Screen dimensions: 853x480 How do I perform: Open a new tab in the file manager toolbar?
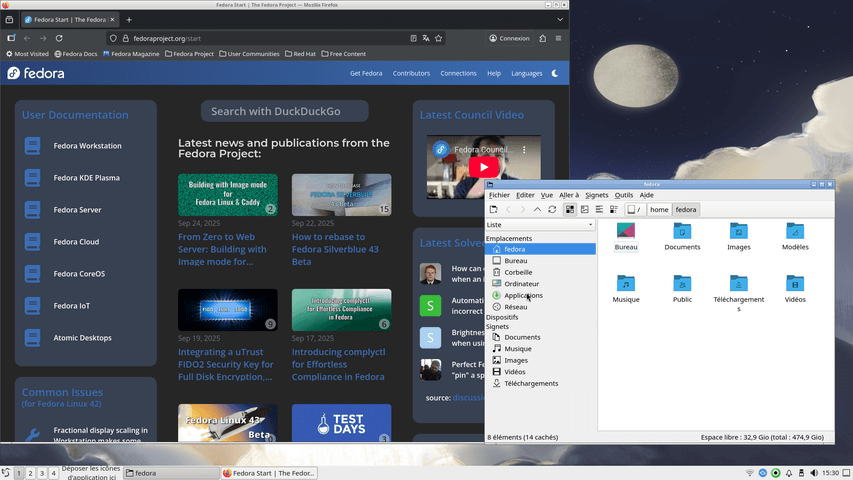[x=493, y=210]
